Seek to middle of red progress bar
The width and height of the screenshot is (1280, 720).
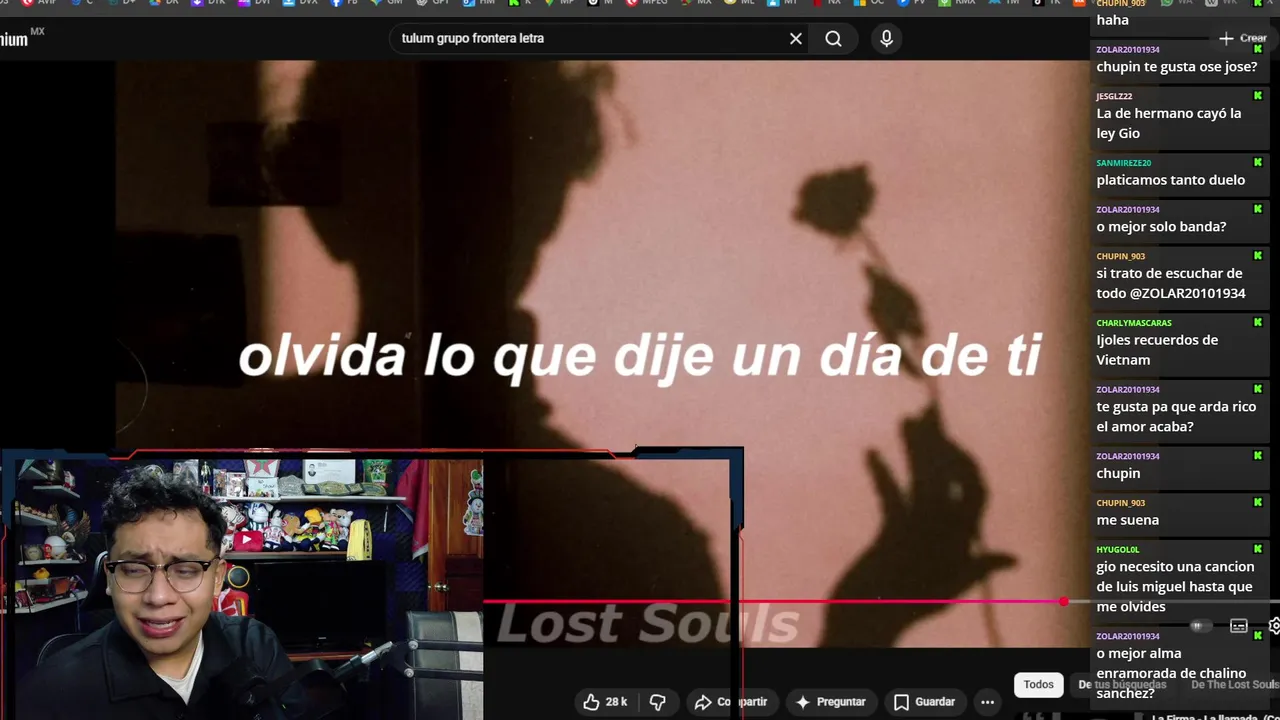(773, 602)
